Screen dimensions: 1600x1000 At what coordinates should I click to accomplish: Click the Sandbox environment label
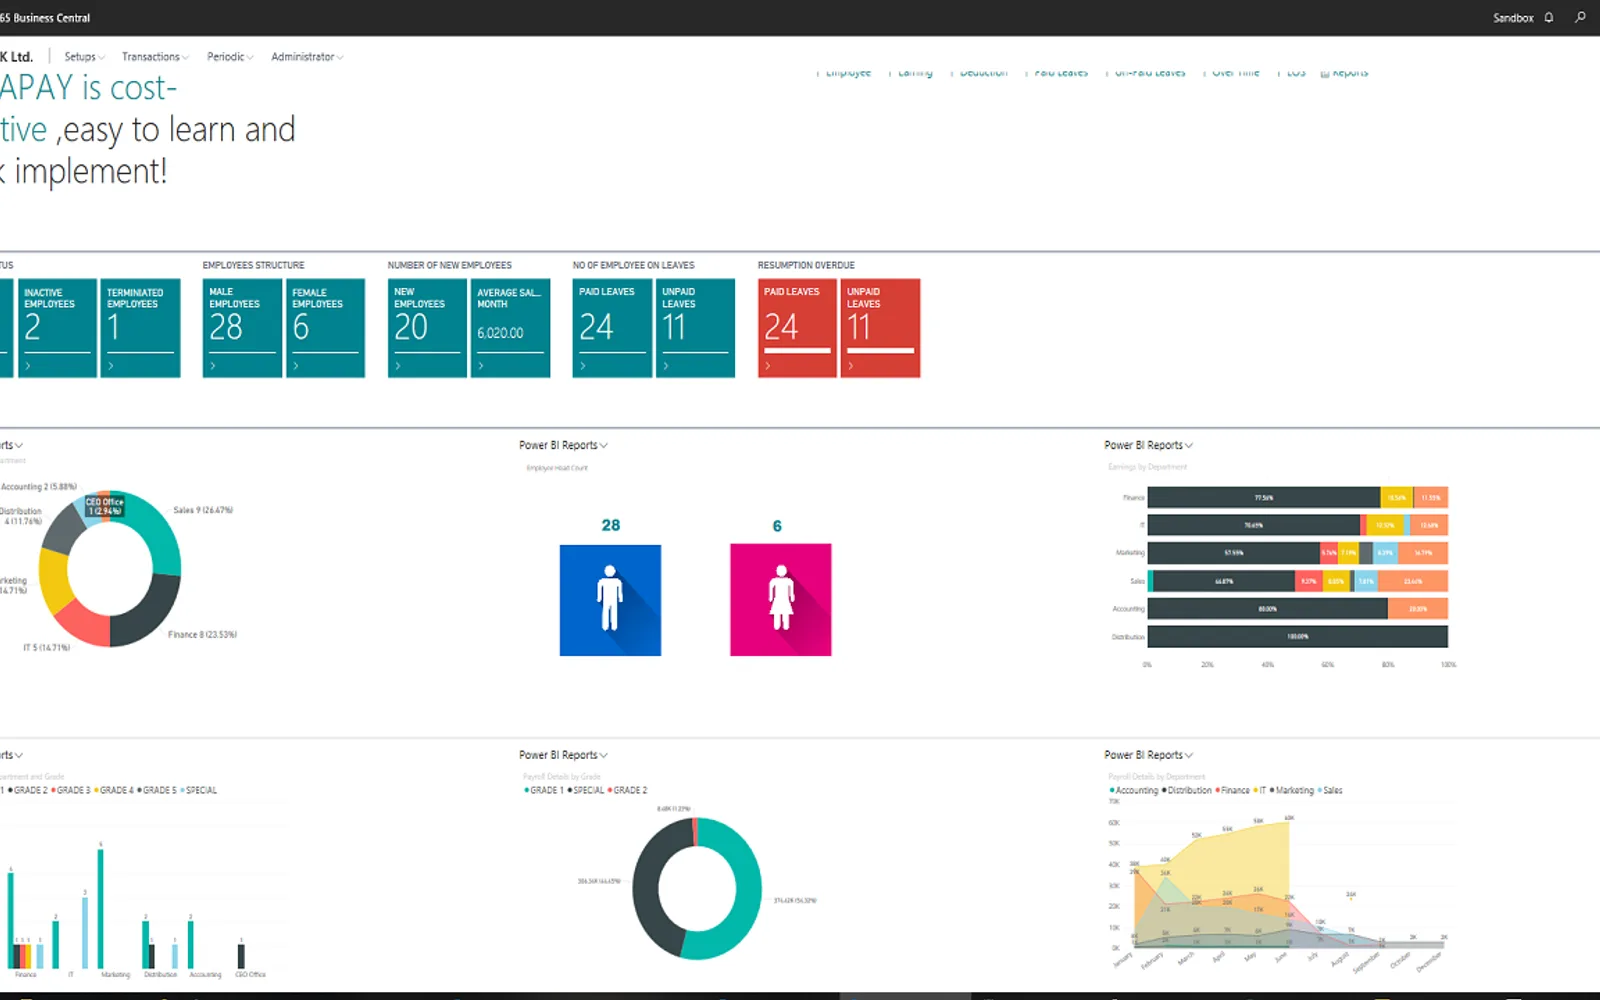(x=1513, y=18)
